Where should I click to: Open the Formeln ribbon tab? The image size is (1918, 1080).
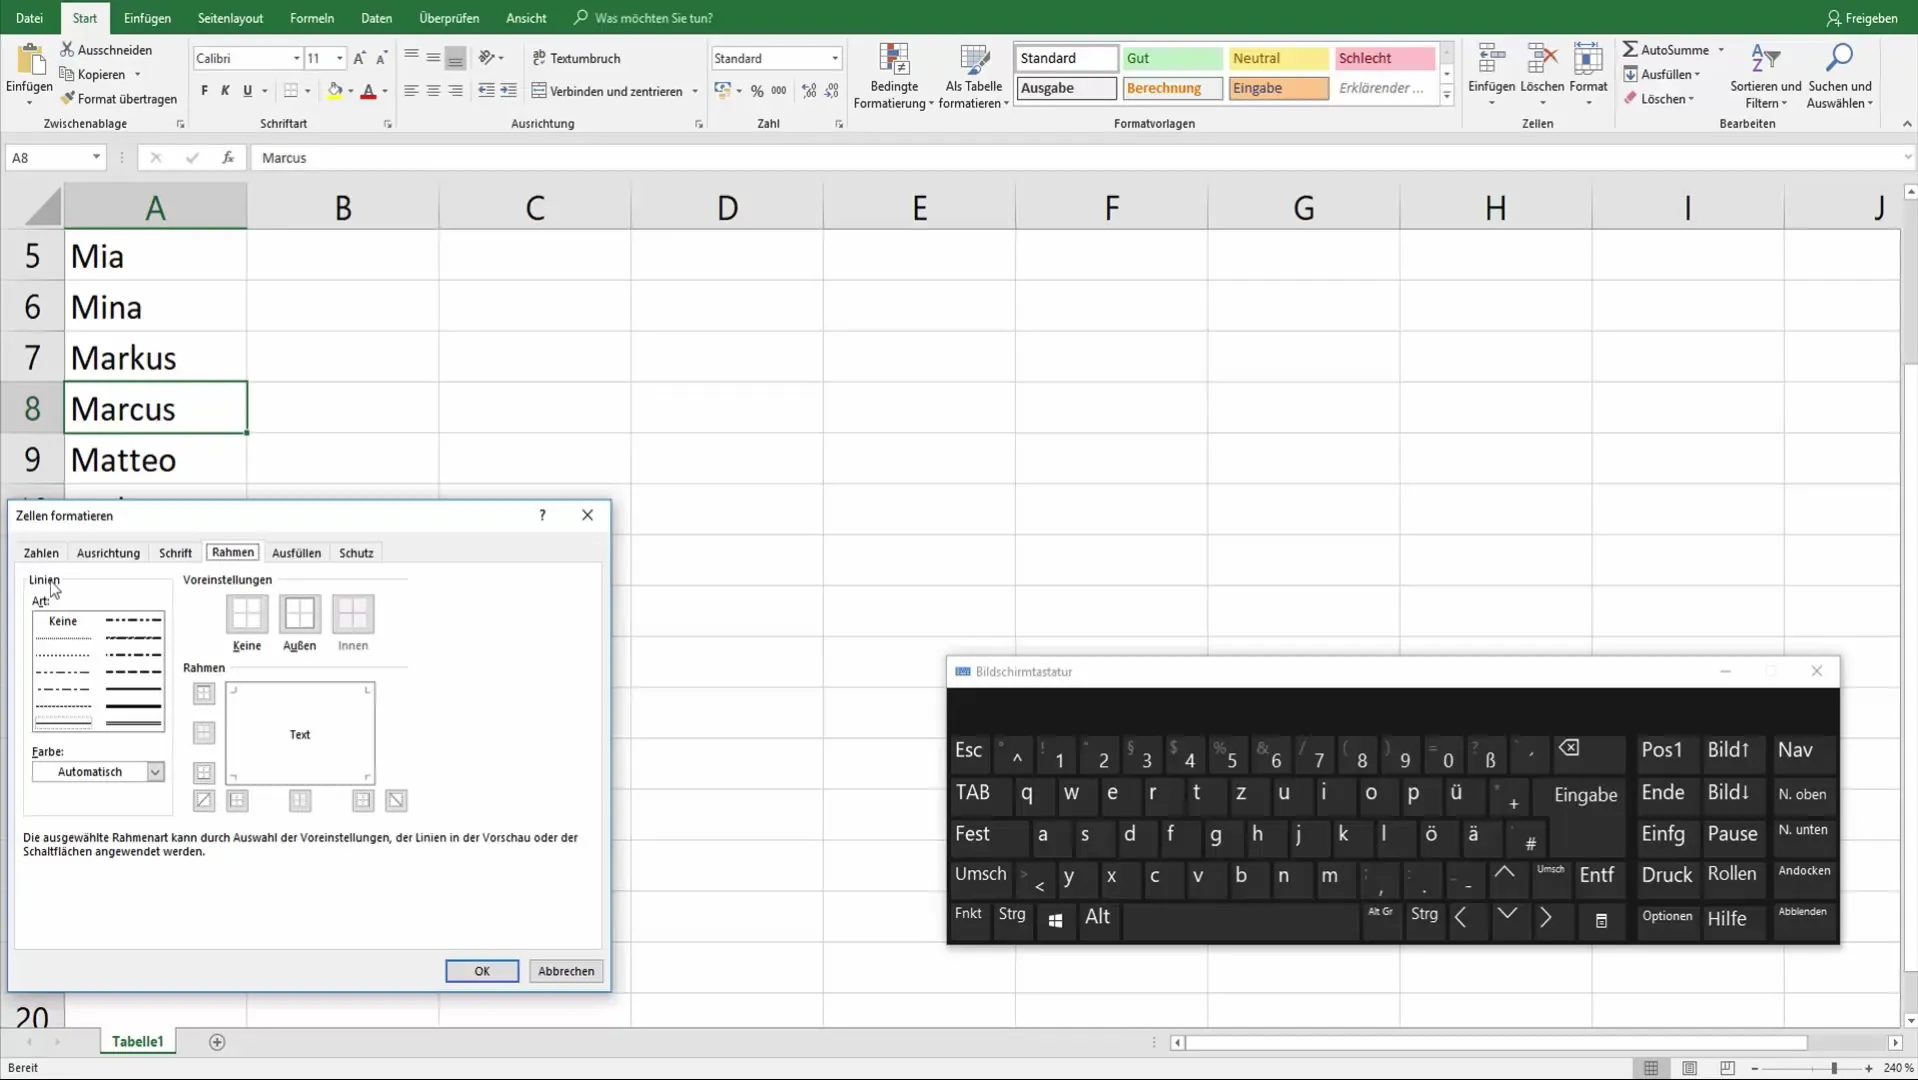point(312,18)
